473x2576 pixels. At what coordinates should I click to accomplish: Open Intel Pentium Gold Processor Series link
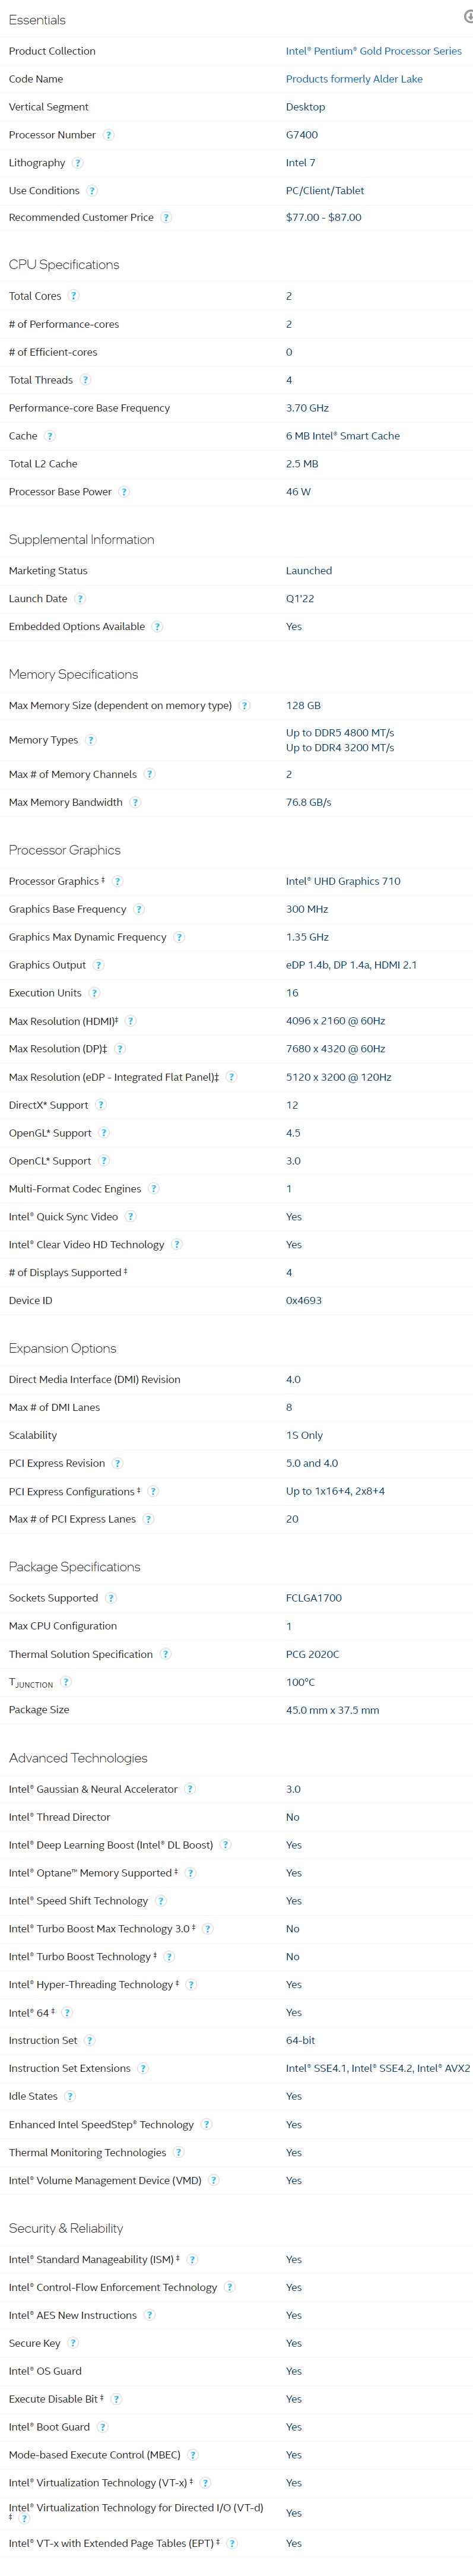(373, 51)
